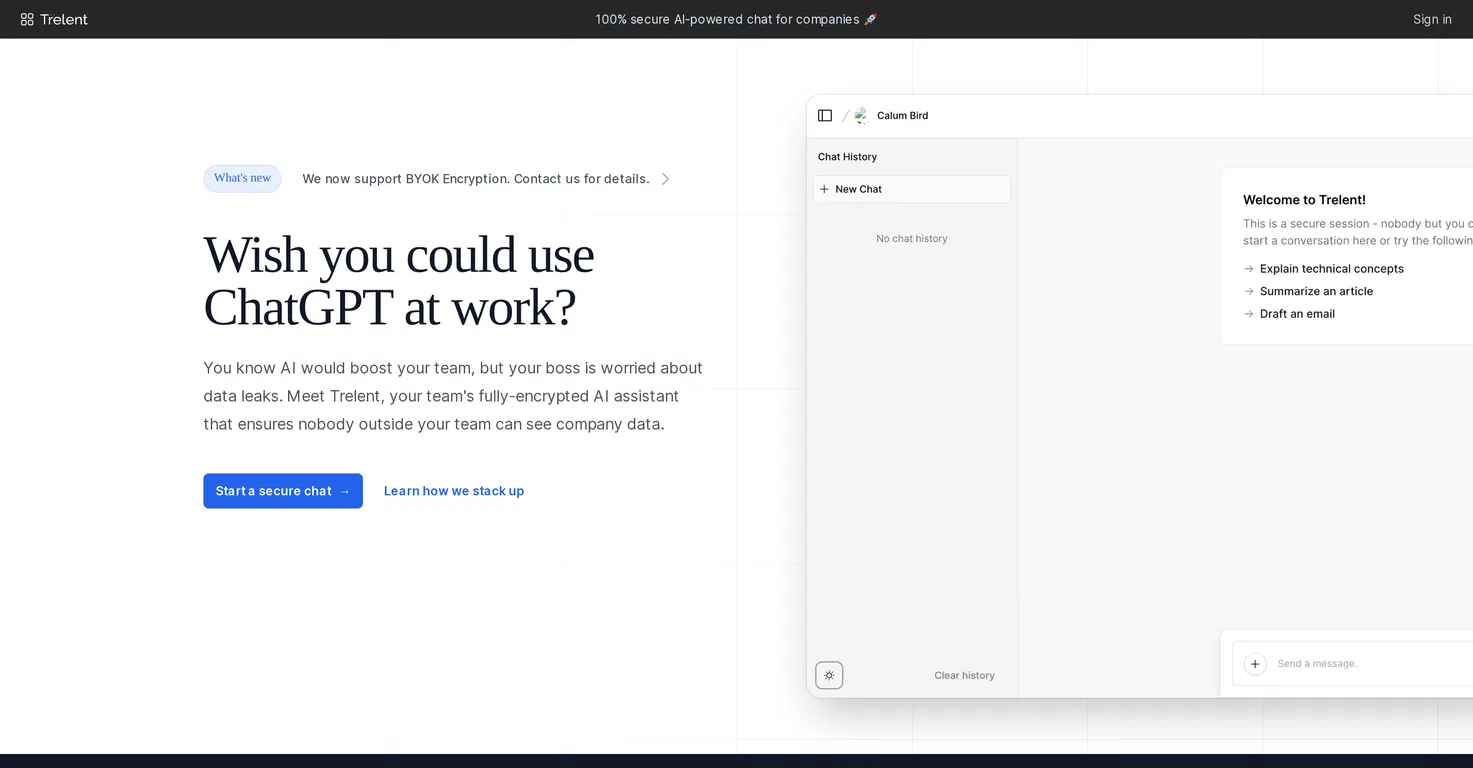The height and width of the screenshot is (768, 1473).
Task: Open the Sign in link
Action: pos(1432,19)
